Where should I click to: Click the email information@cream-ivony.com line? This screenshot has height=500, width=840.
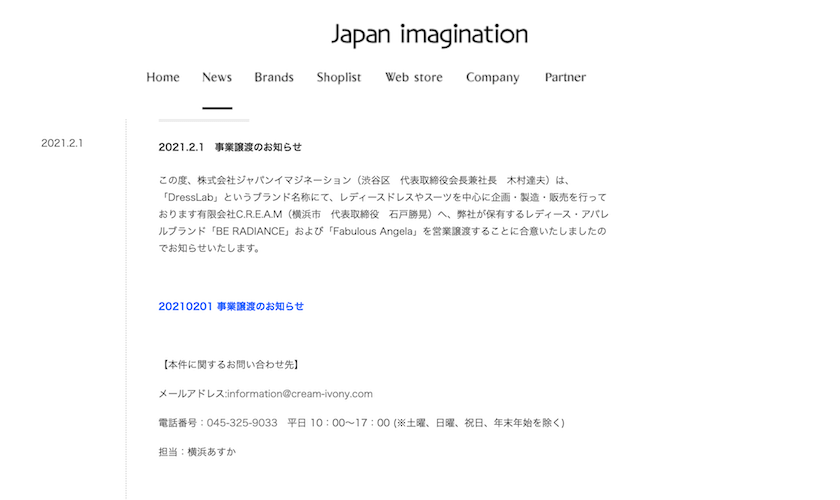[265, 394]
